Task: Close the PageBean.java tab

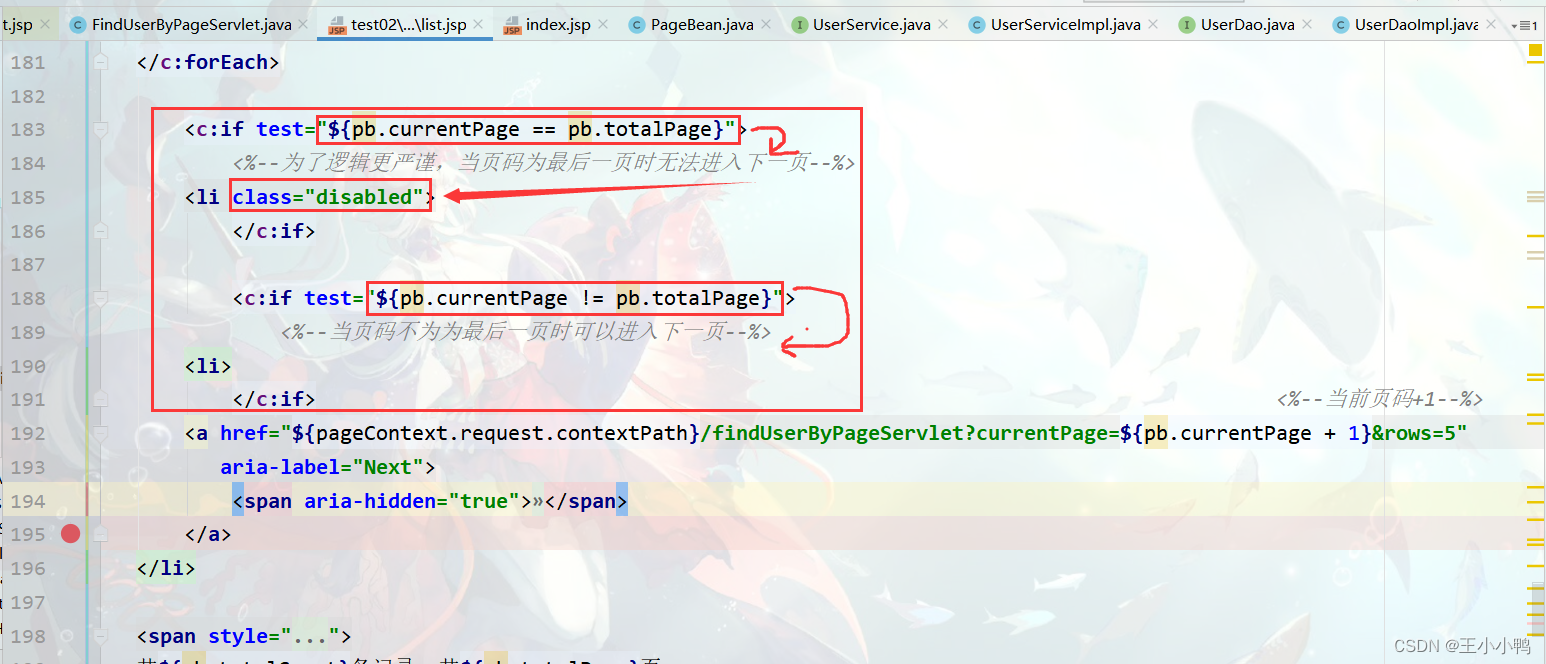Action: 765,25
